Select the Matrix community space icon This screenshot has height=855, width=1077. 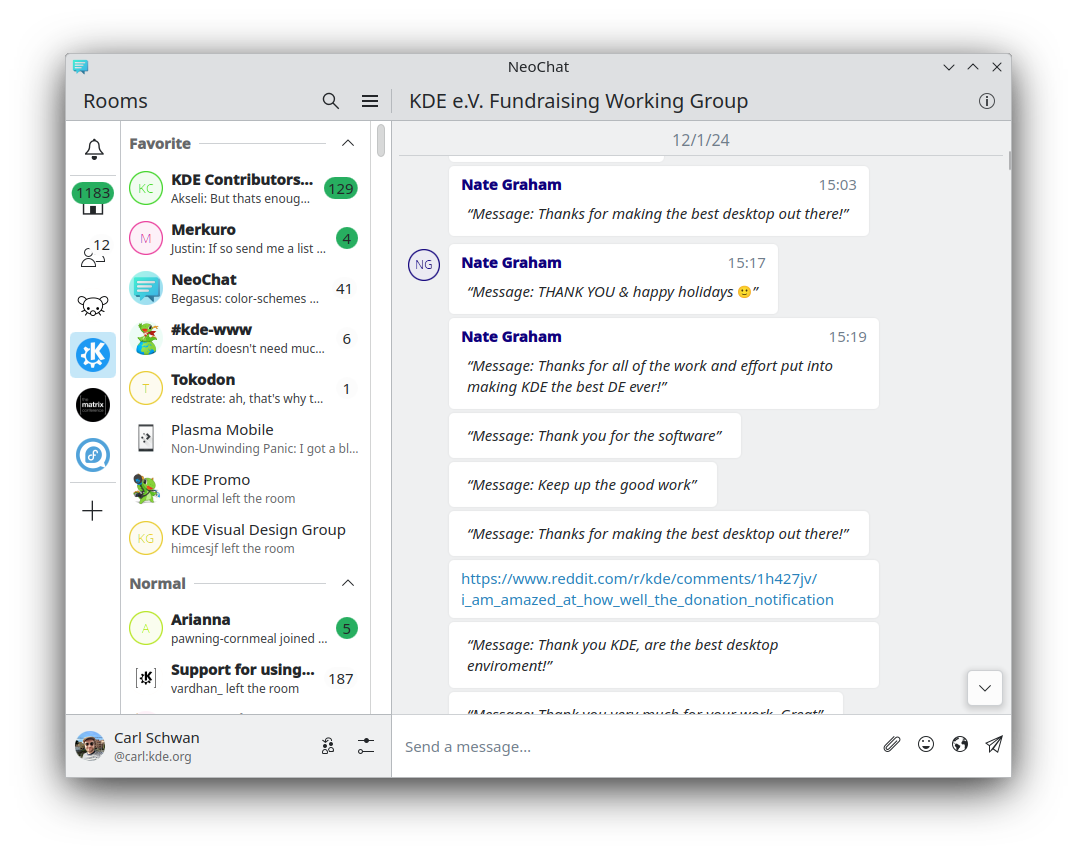[93, 405]
